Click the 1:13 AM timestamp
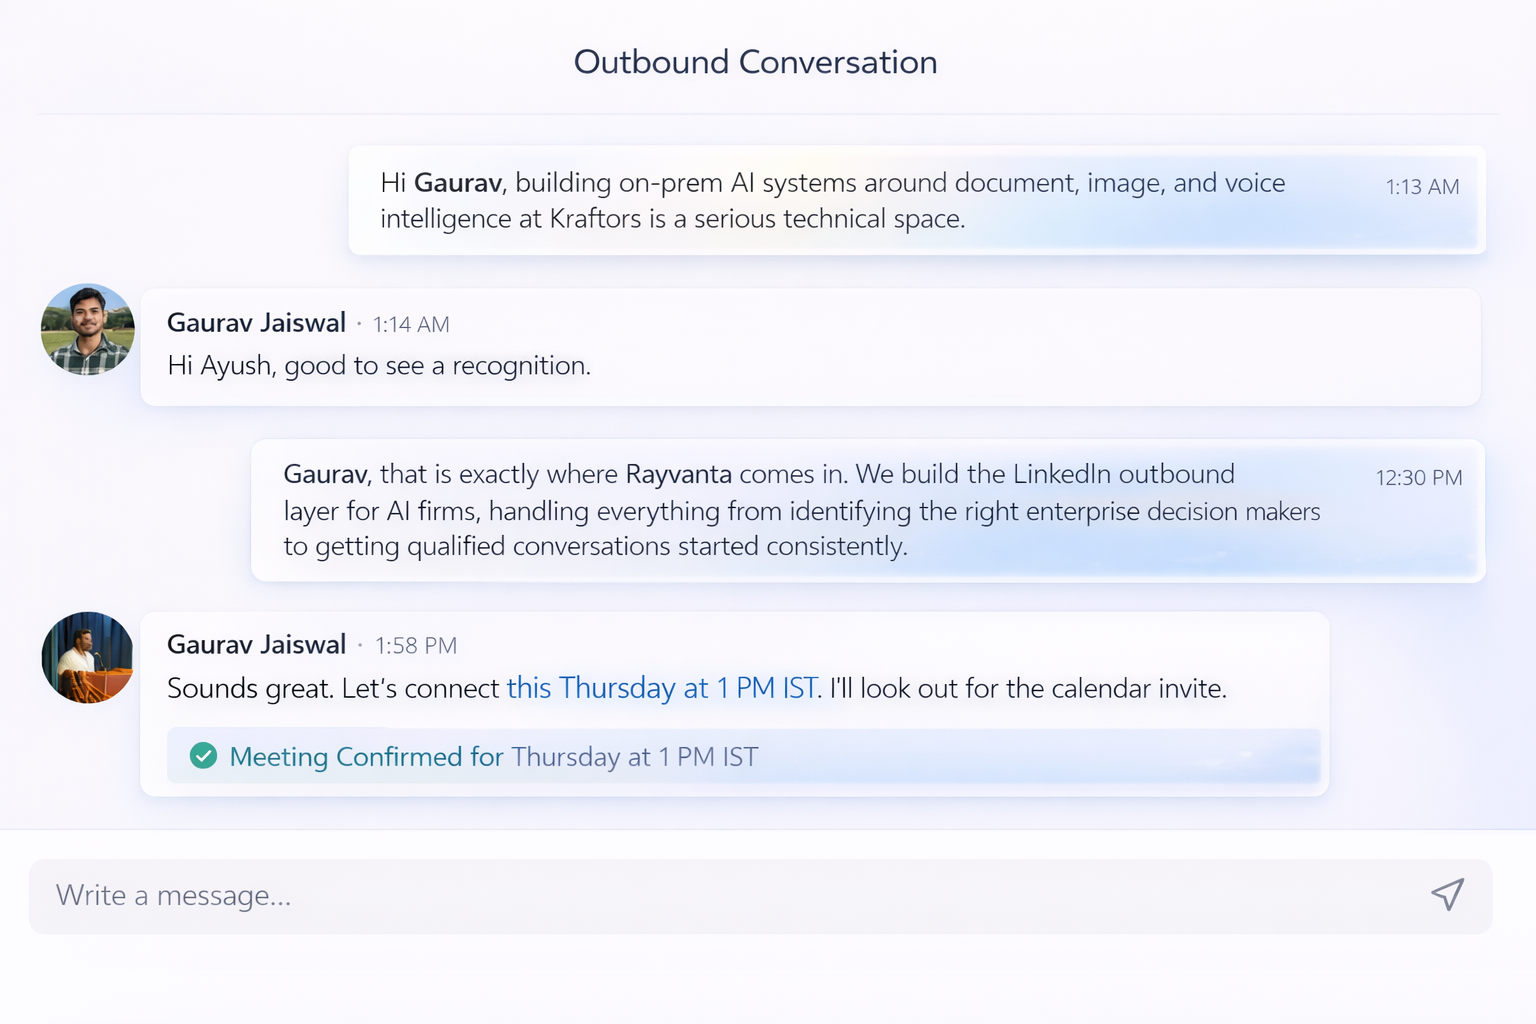This screenshot has width=1536, height=1024. (x=1421, y=186)
